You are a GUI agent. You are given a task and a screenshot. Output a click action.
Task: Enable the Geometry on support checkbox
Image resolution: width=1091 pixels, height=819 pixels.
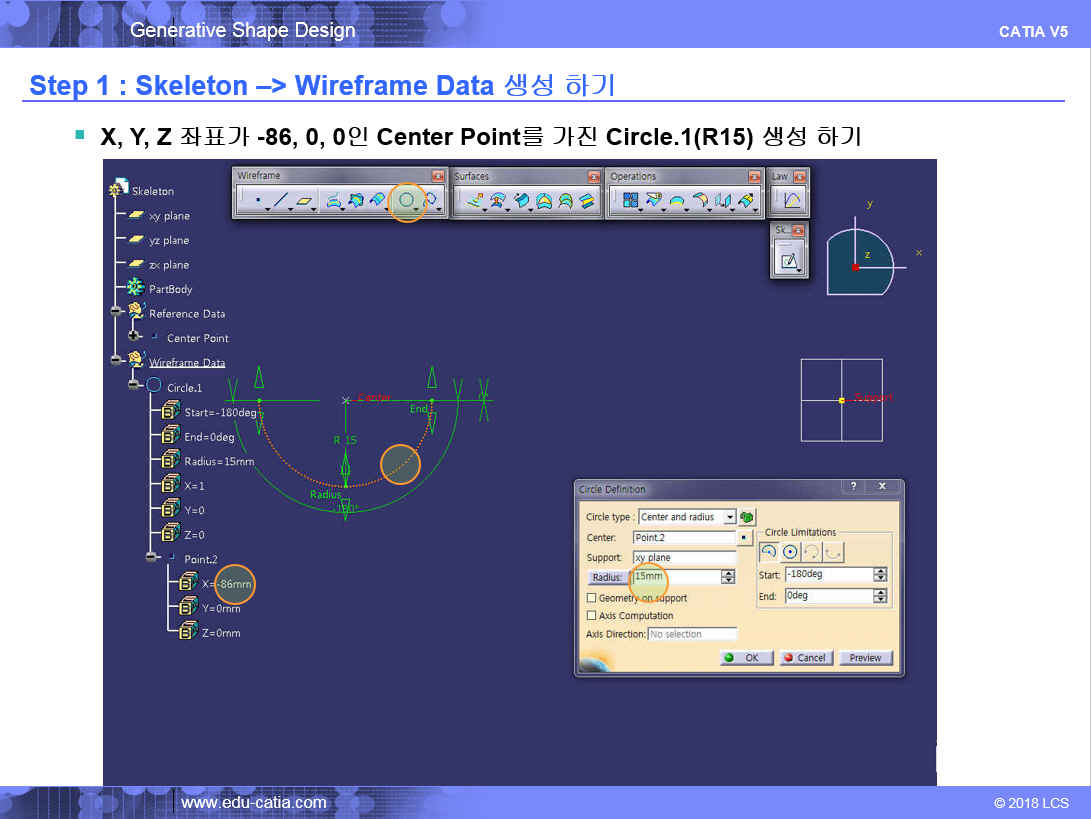[x=591, y=598]
